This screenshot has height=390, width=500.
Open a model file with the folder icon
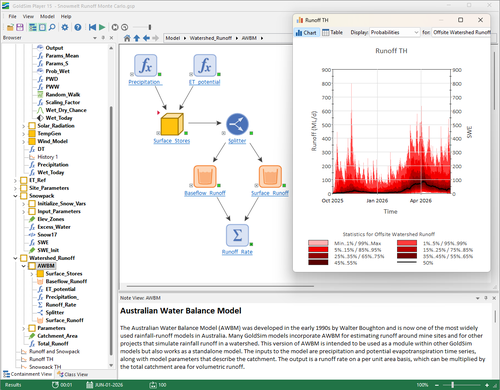(10, 27)
